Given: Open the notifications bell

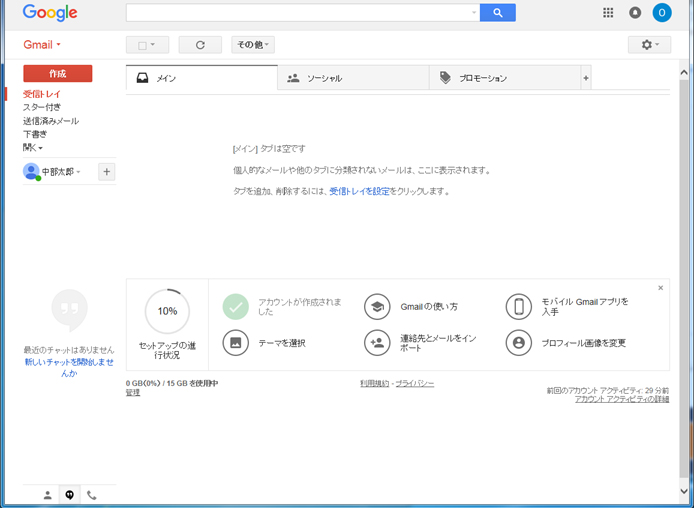Looking at the screenshot, I should (x=635, y=13).
